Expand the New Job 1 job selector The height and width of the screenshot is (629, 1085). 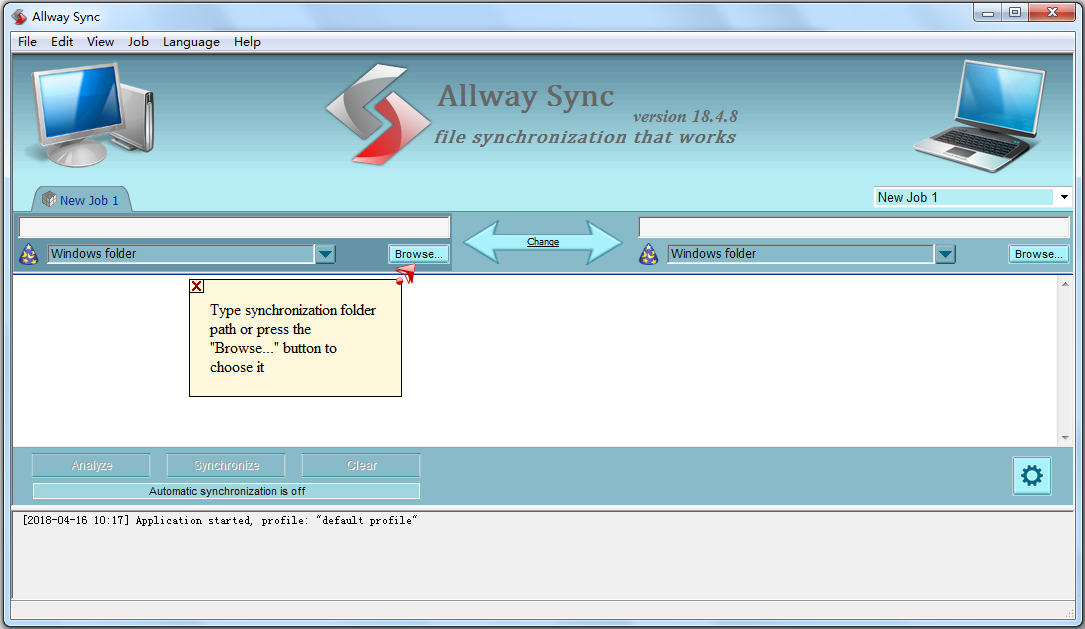click(x=1063, y=196)
